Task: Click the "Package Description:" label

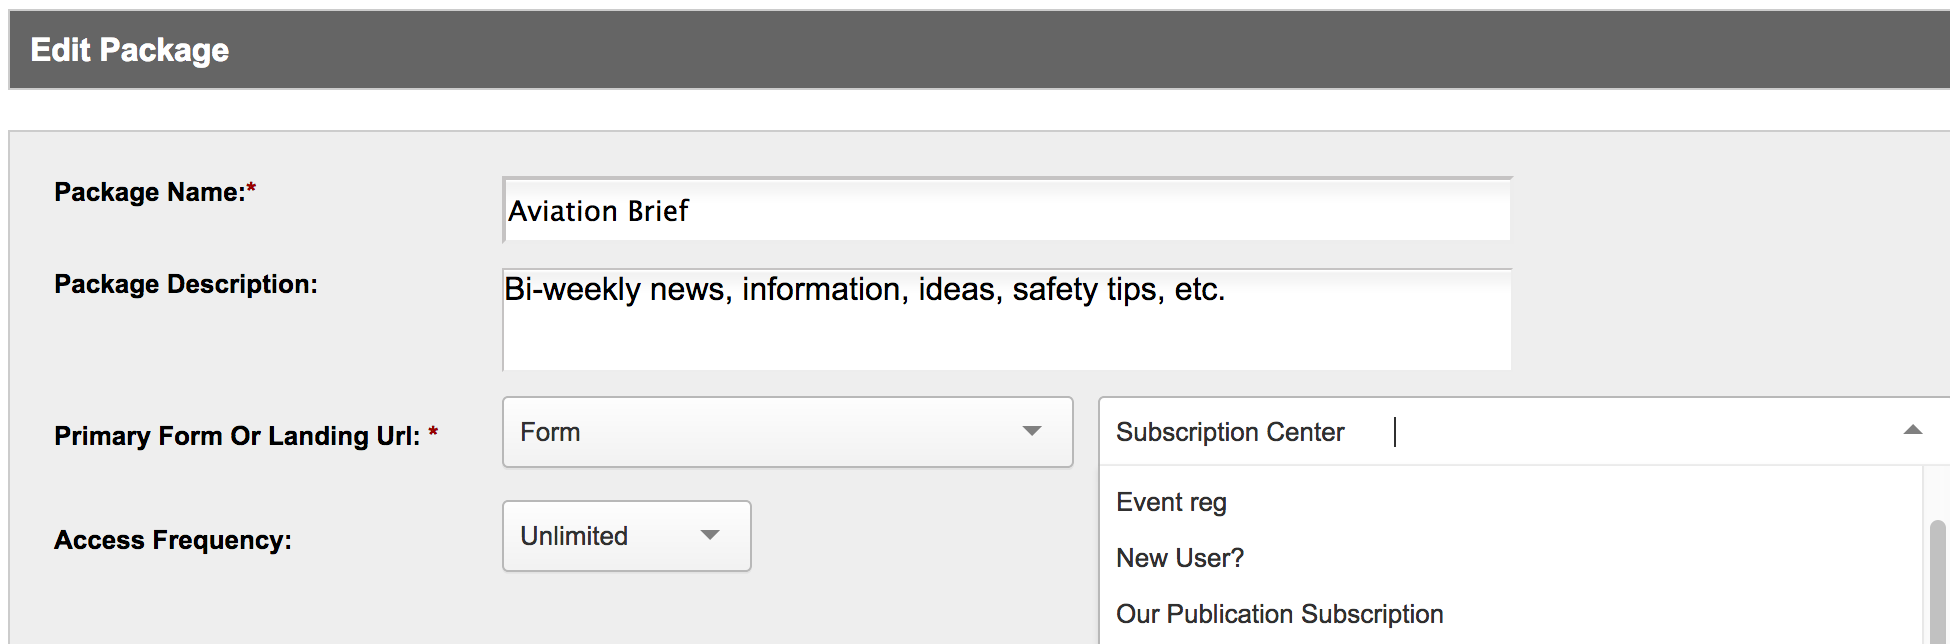Action: click(x=186, y=284)
